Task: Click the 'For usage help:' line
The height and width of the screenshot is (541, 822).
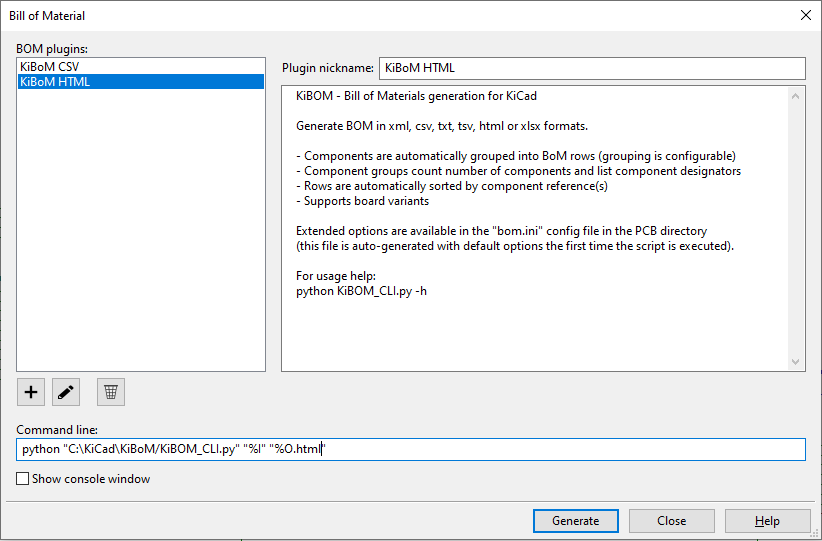Action: (336, 276)
